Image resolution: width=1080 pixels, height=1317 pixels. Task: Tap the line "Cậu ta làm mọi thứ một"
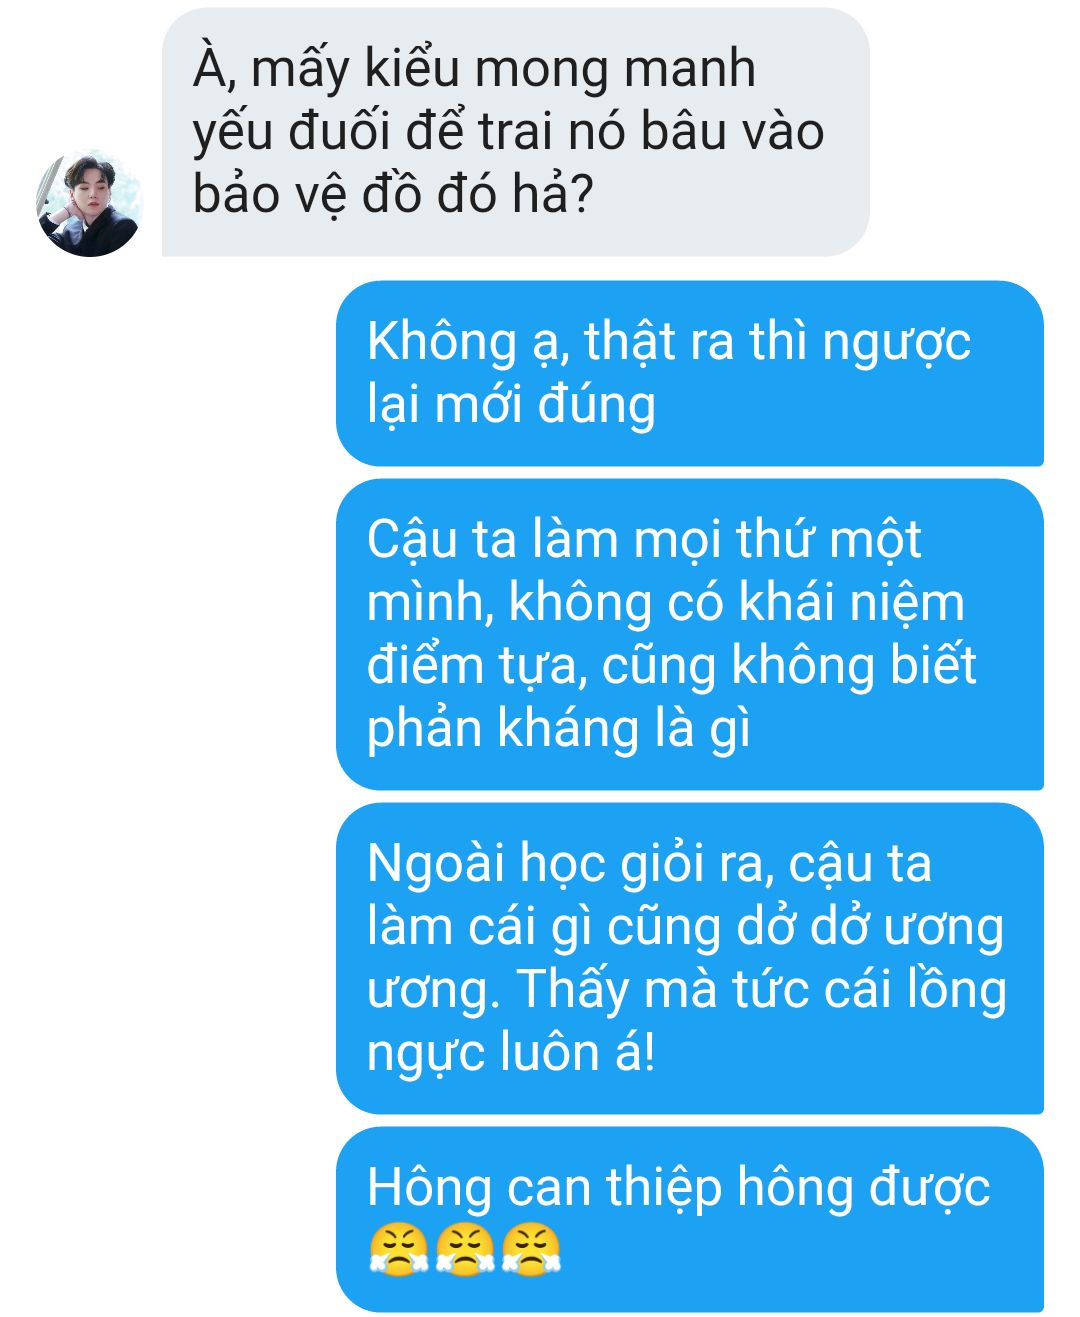pyautogui.click(x=644, y=540)
